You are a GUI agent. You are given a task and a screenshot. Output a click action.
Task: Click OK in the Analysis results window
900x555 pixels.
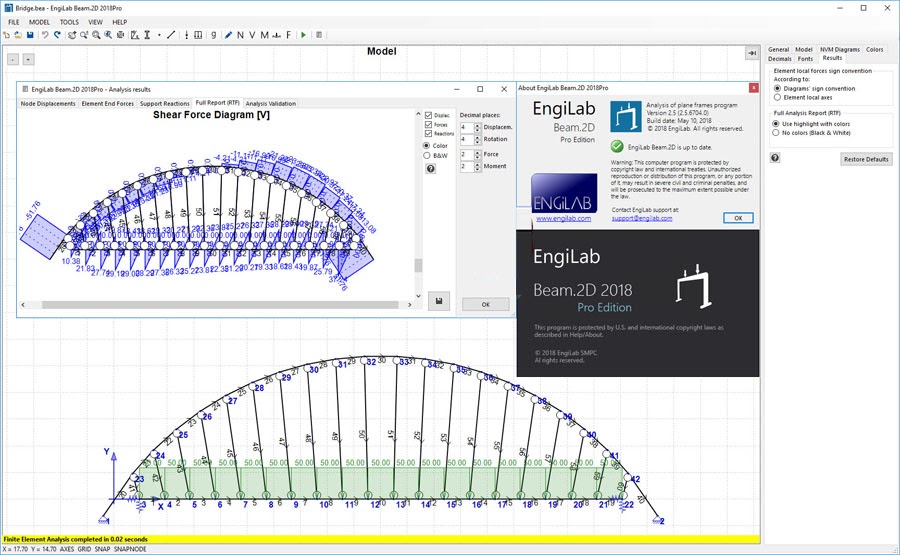pos(486,305)
